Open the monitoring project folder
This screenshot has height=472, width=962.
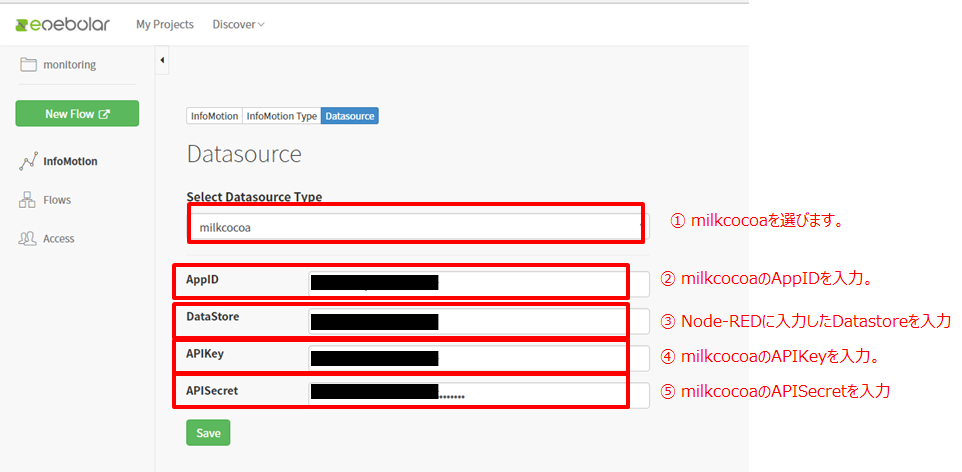58,64
